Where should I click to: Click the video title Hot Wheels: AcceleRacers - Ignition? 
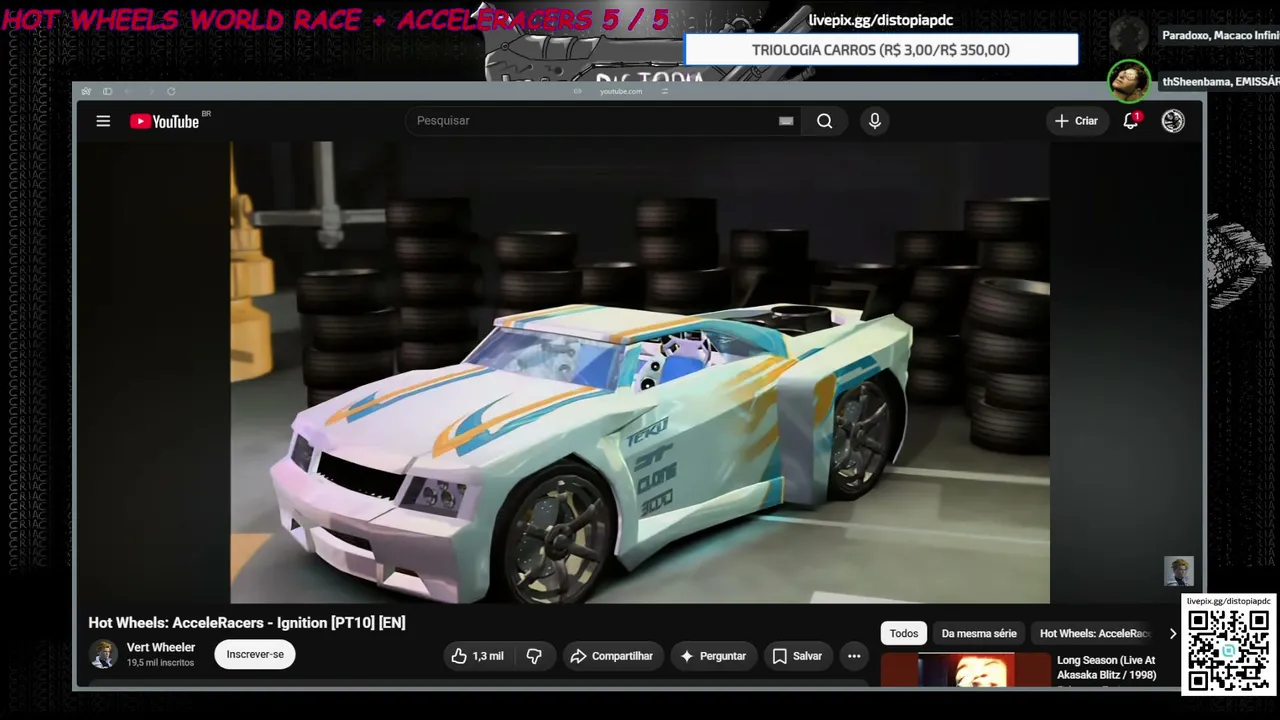pyautogui.click(x=247, y=623)
